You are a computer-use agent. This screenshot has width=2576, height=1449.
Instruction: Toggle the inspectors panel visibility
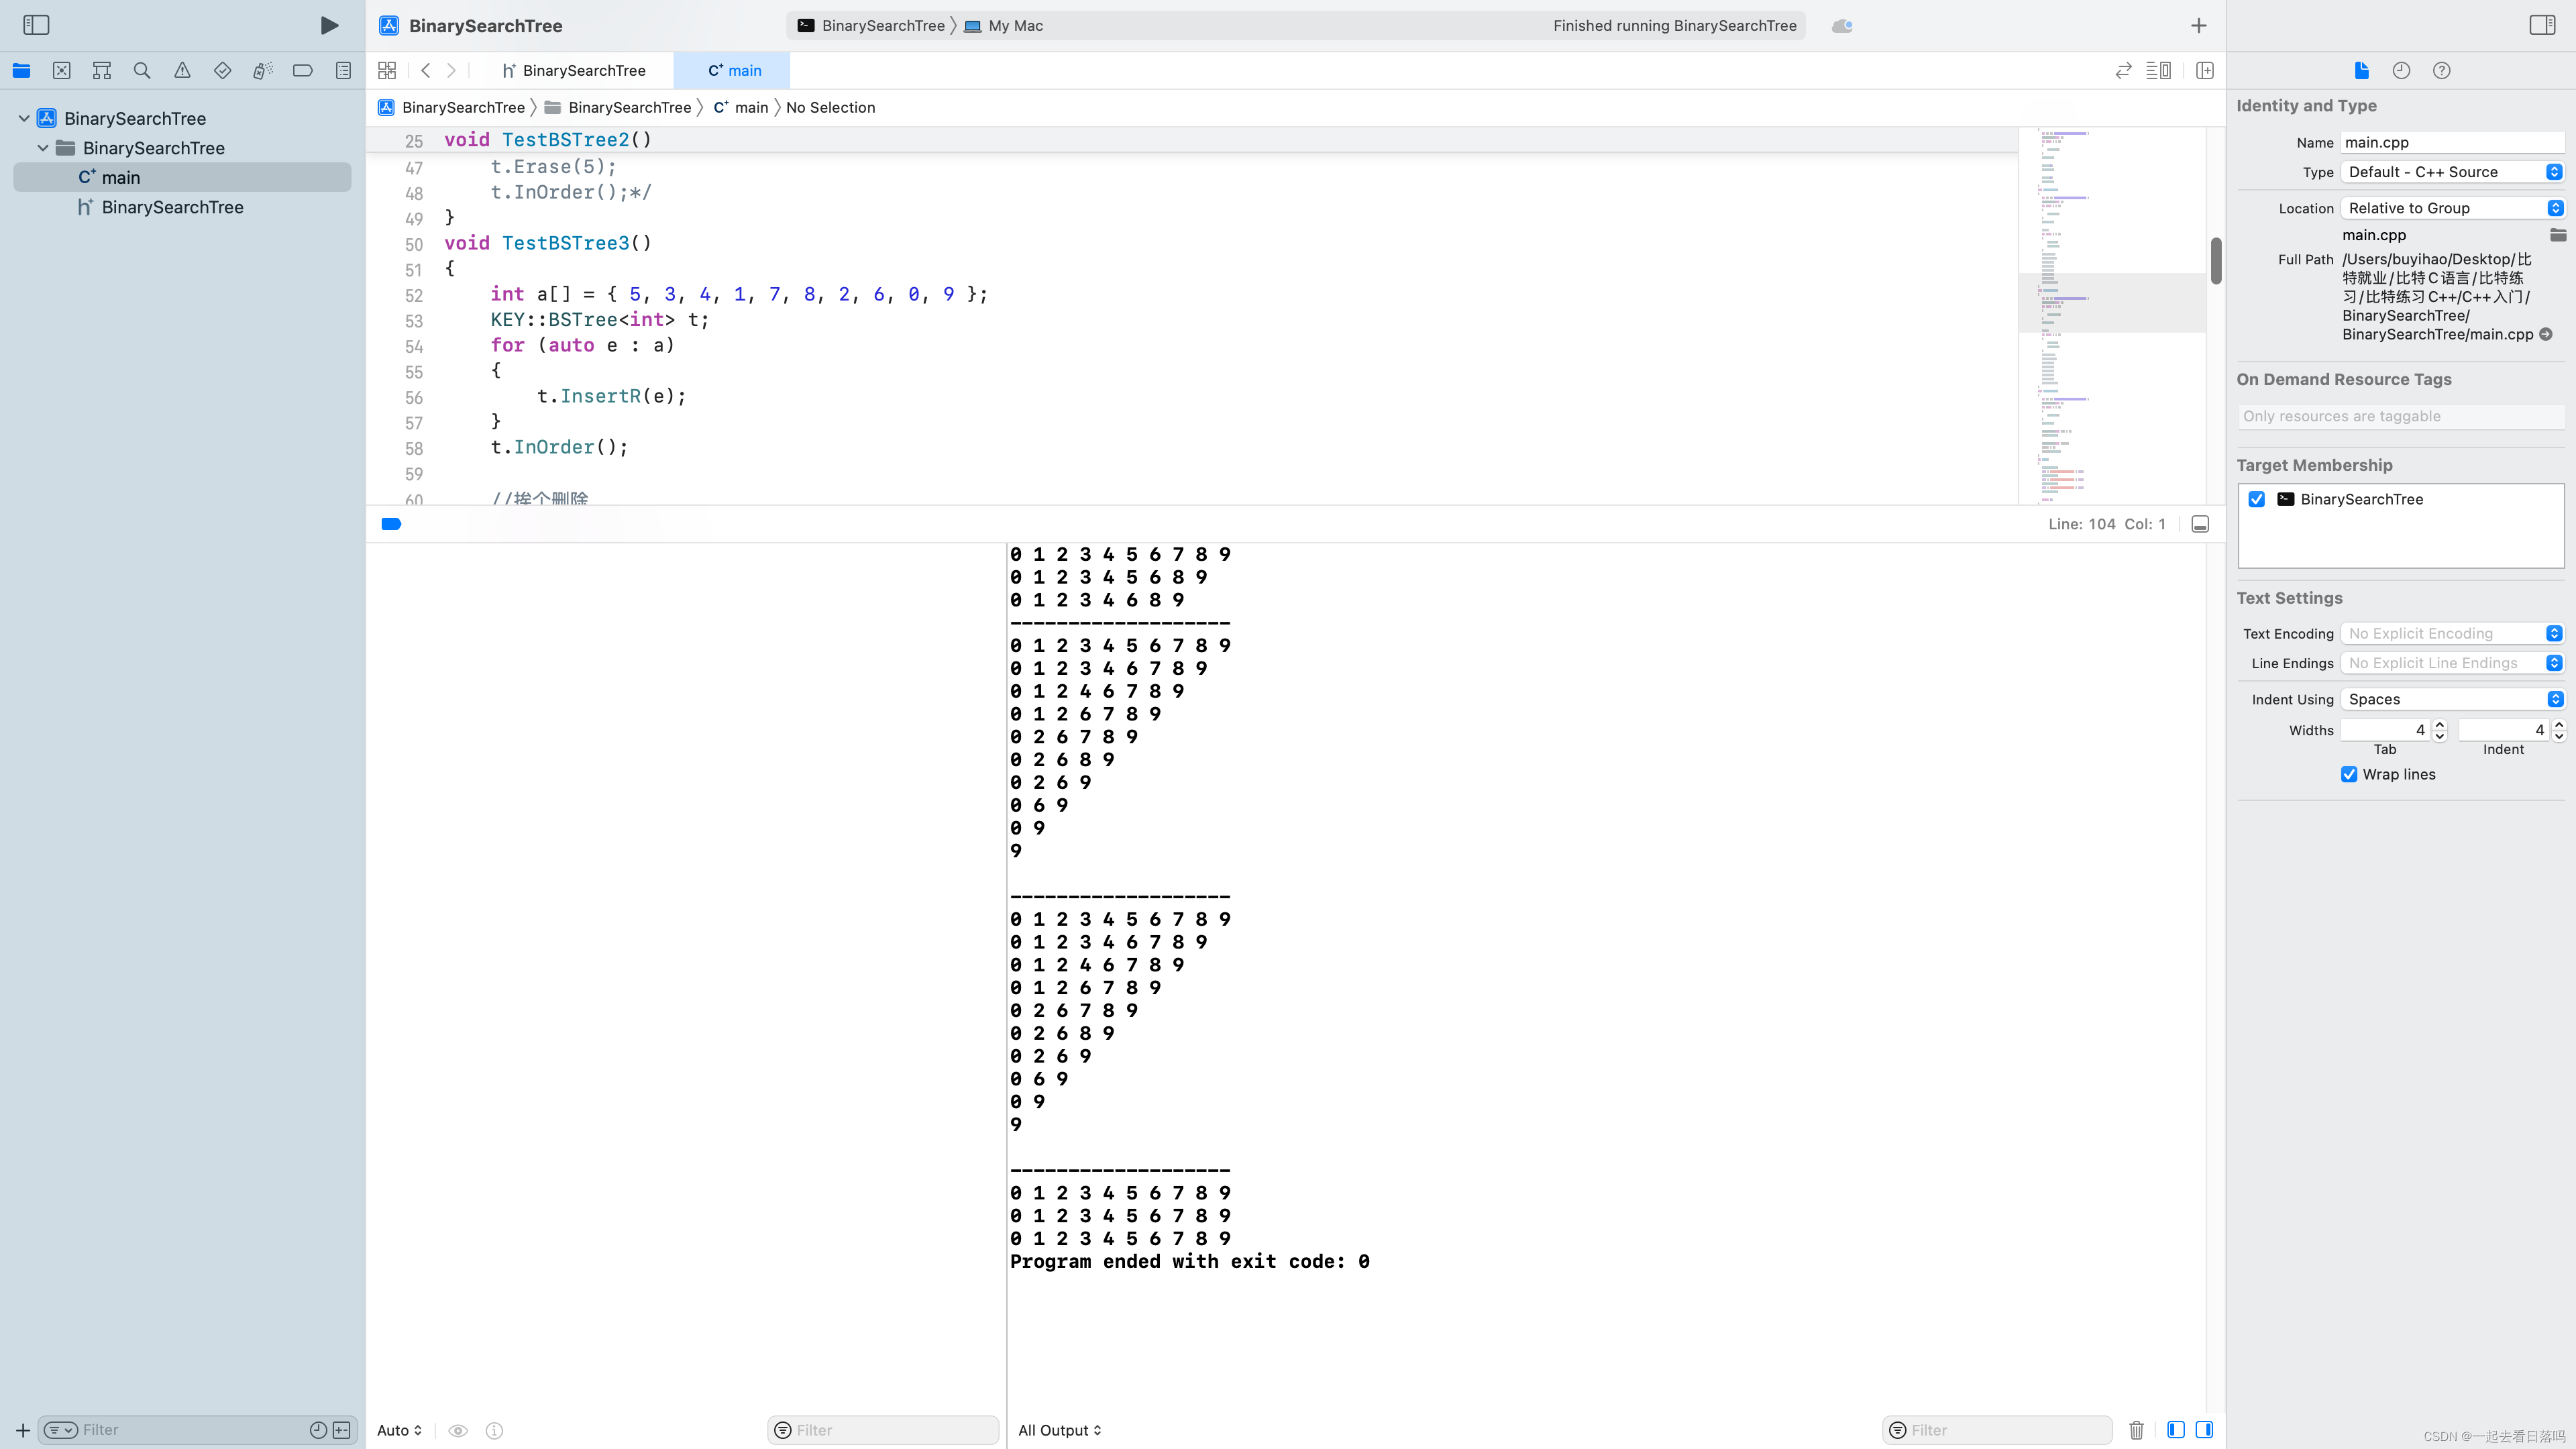[x=2542, y=25]
